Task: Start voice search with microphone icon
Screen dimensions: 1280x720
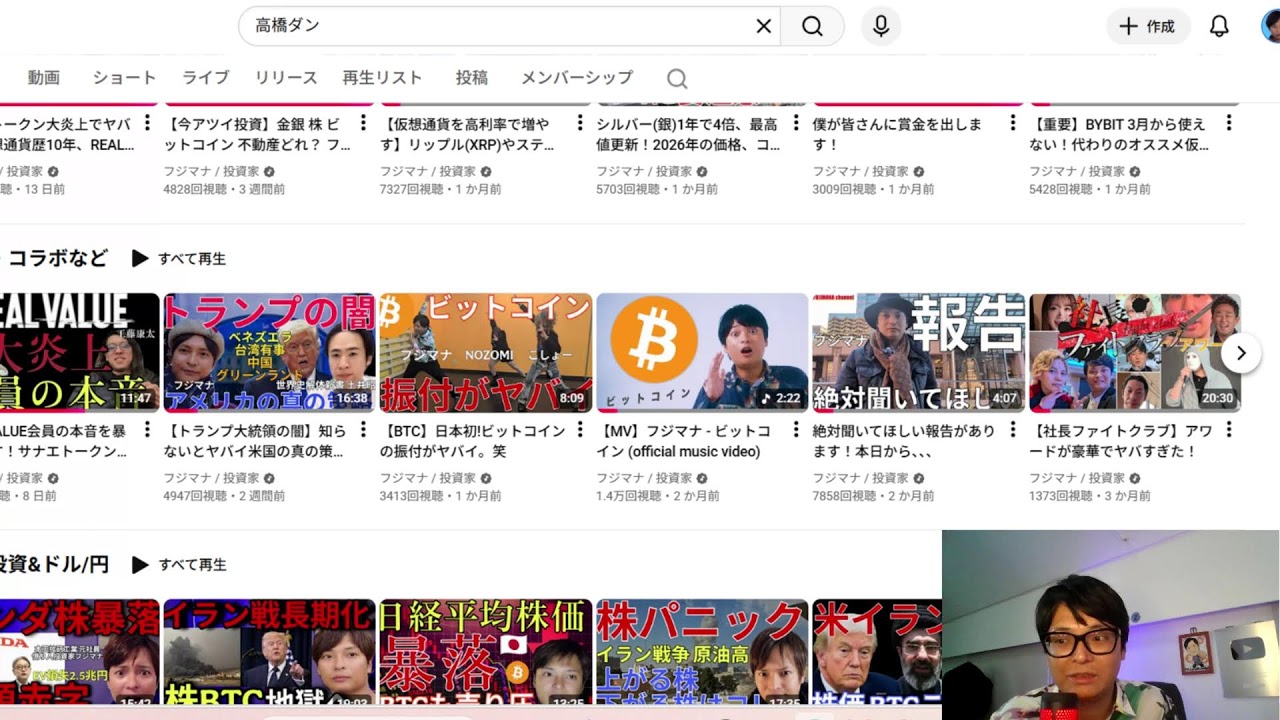Action: point(880,26)
